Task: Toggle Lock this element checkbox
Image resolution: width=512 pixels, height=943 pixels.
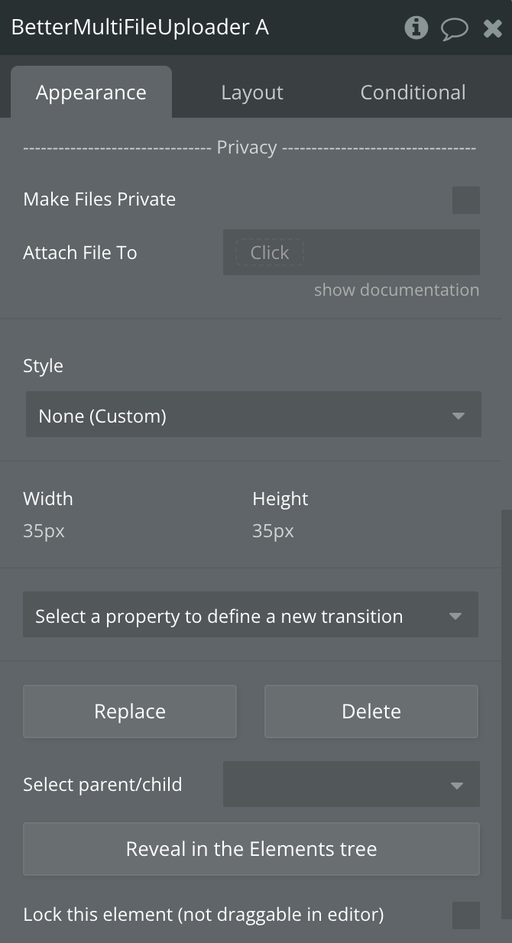Action: coord(466,915)
